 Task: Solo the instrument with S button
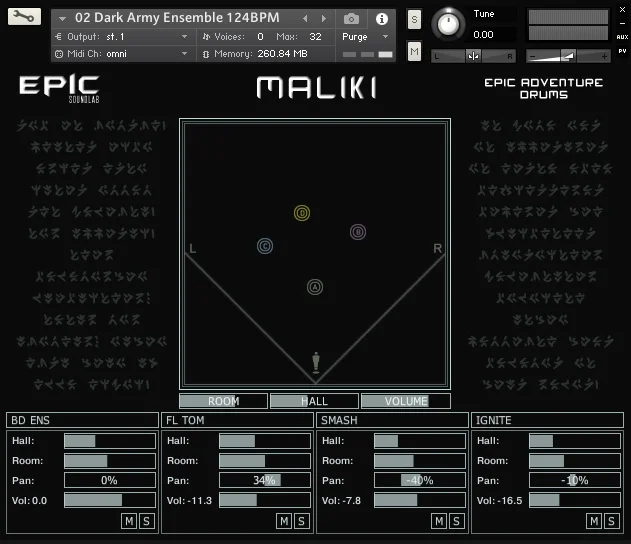pyautogui.click(x=414, y=20)
